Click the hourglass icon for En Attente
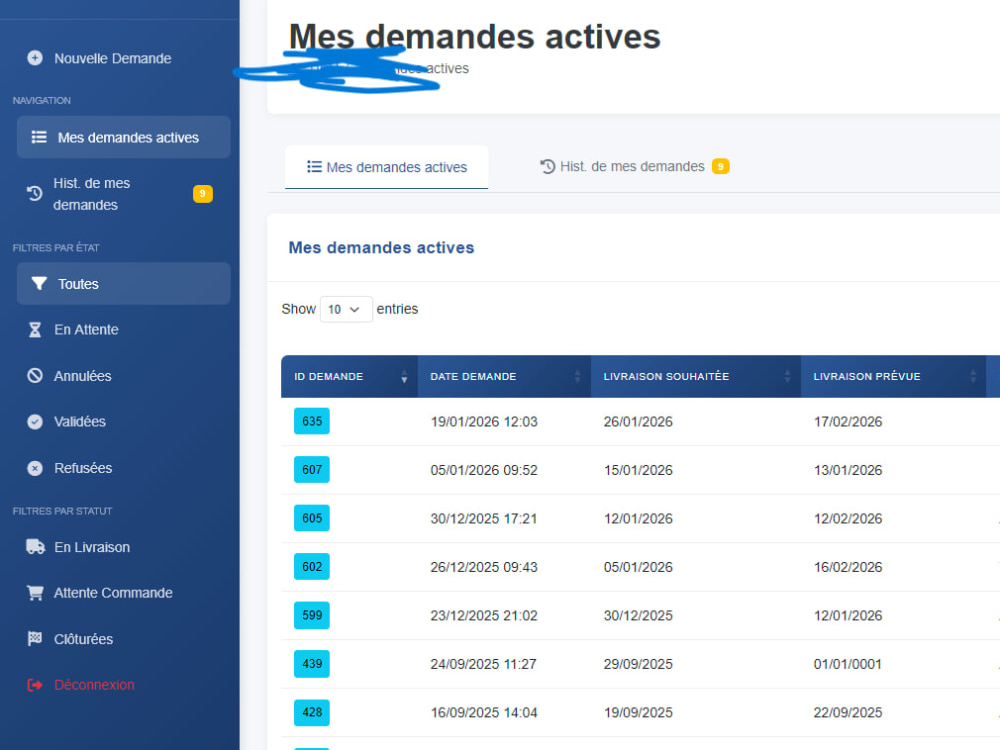Screen dimensions: 1000x750 coord(35,330)
